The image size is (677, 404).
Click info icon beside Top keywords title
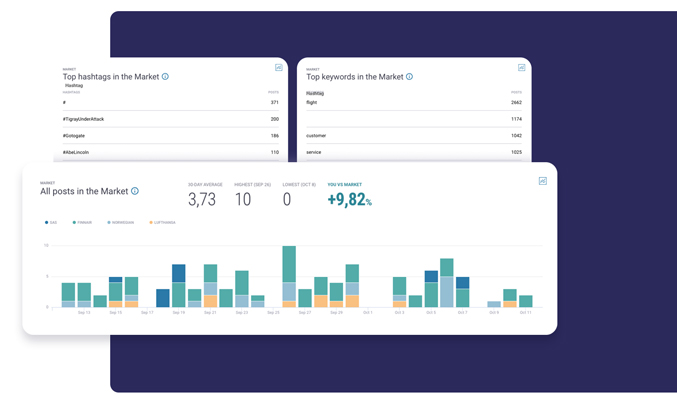(x=409, y=77)
